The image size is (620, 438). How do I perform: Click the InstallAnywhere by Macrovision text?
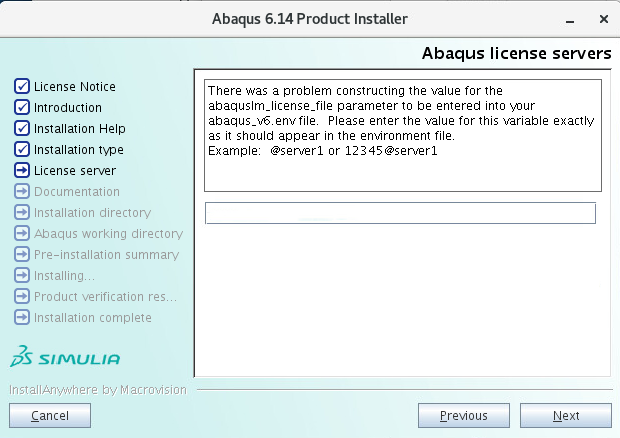click(98, 390)
